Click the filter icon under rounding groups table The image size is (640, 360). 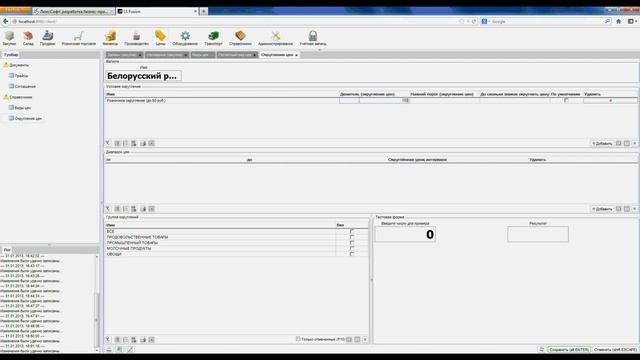coord(108,340)
